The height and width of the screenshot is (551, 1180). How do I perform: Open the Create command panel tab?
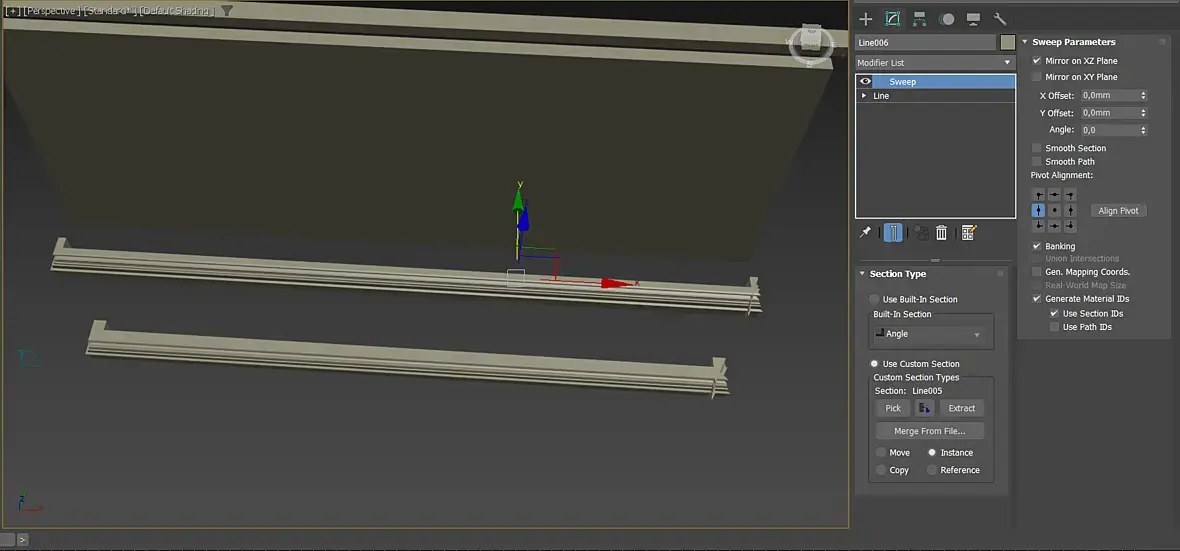point(865,19)
